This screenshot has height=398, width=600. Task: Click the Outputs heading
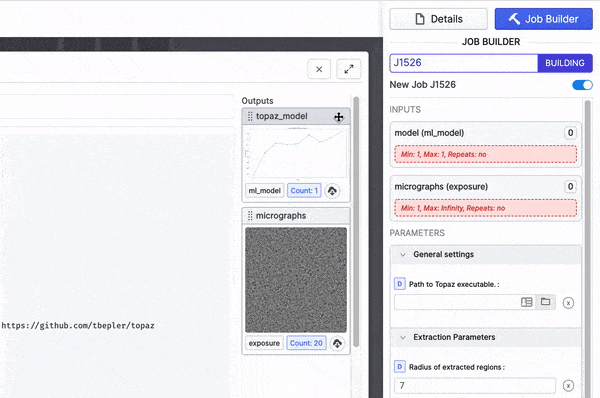257,101
